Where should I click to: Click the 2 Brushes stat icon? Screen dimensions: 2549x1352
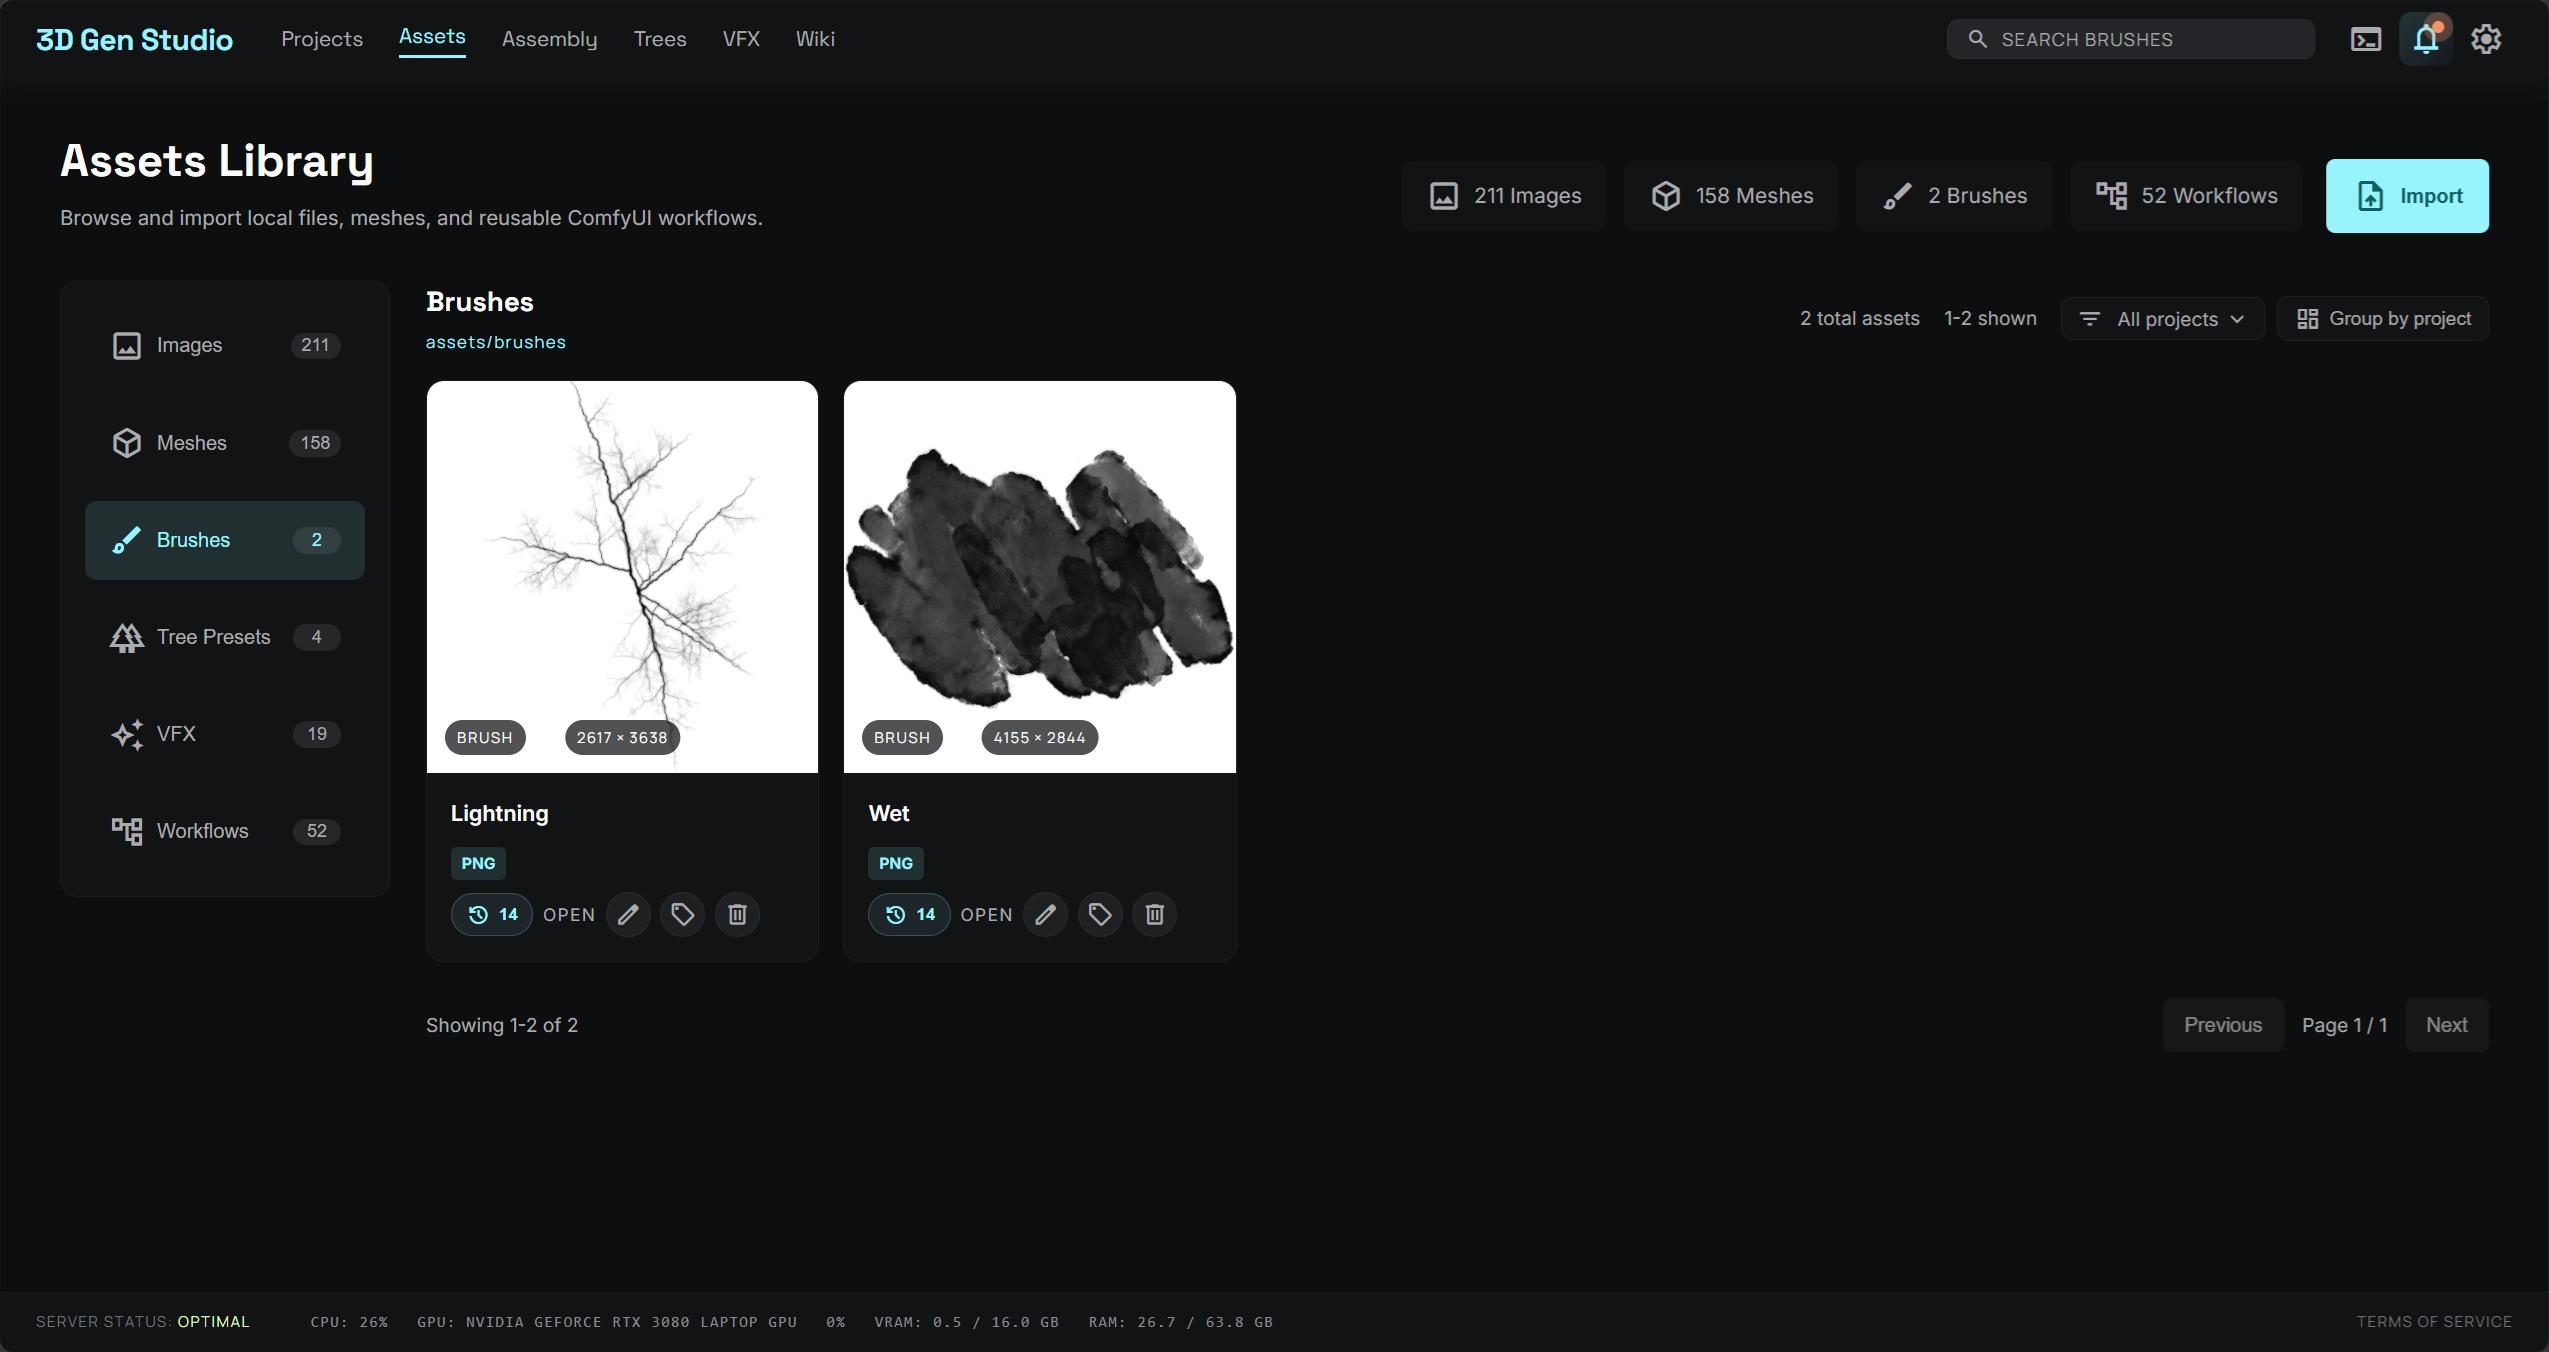[1897, 196]
